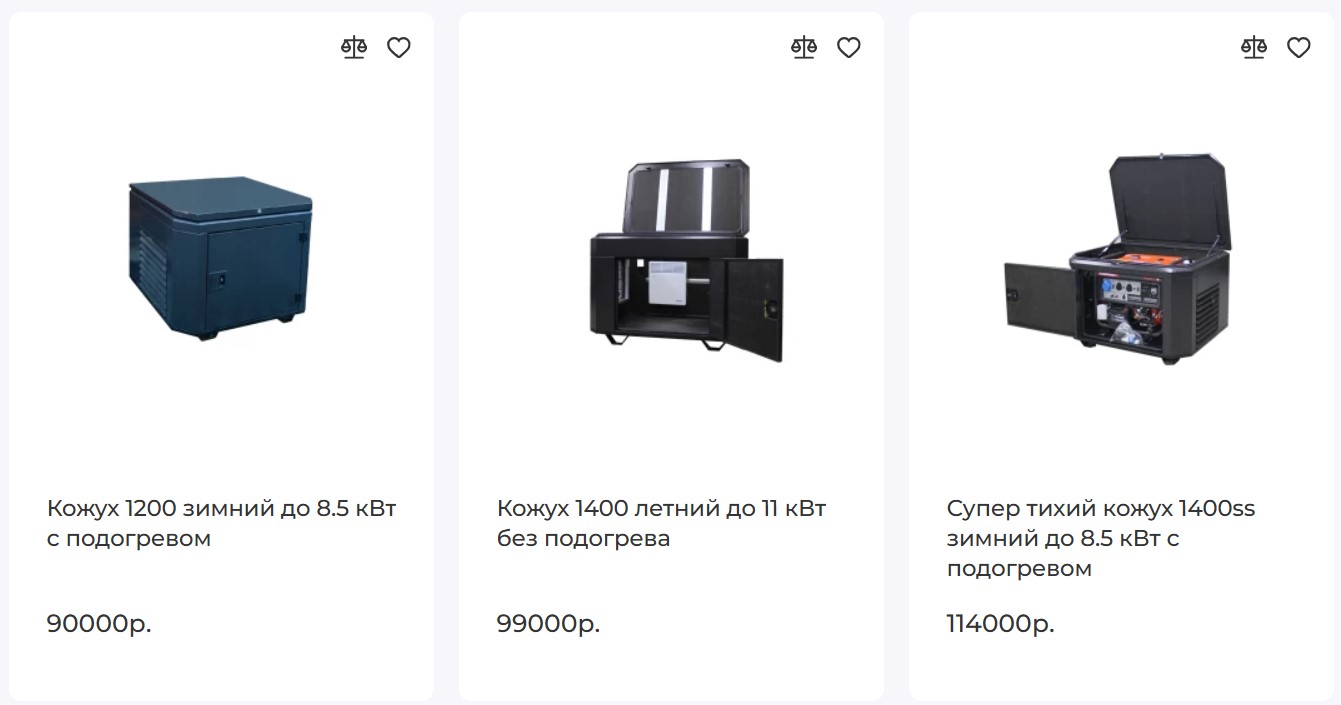Add Кожух 1200 зимний to comparison

pyautogui.click(x=354, y=47)
